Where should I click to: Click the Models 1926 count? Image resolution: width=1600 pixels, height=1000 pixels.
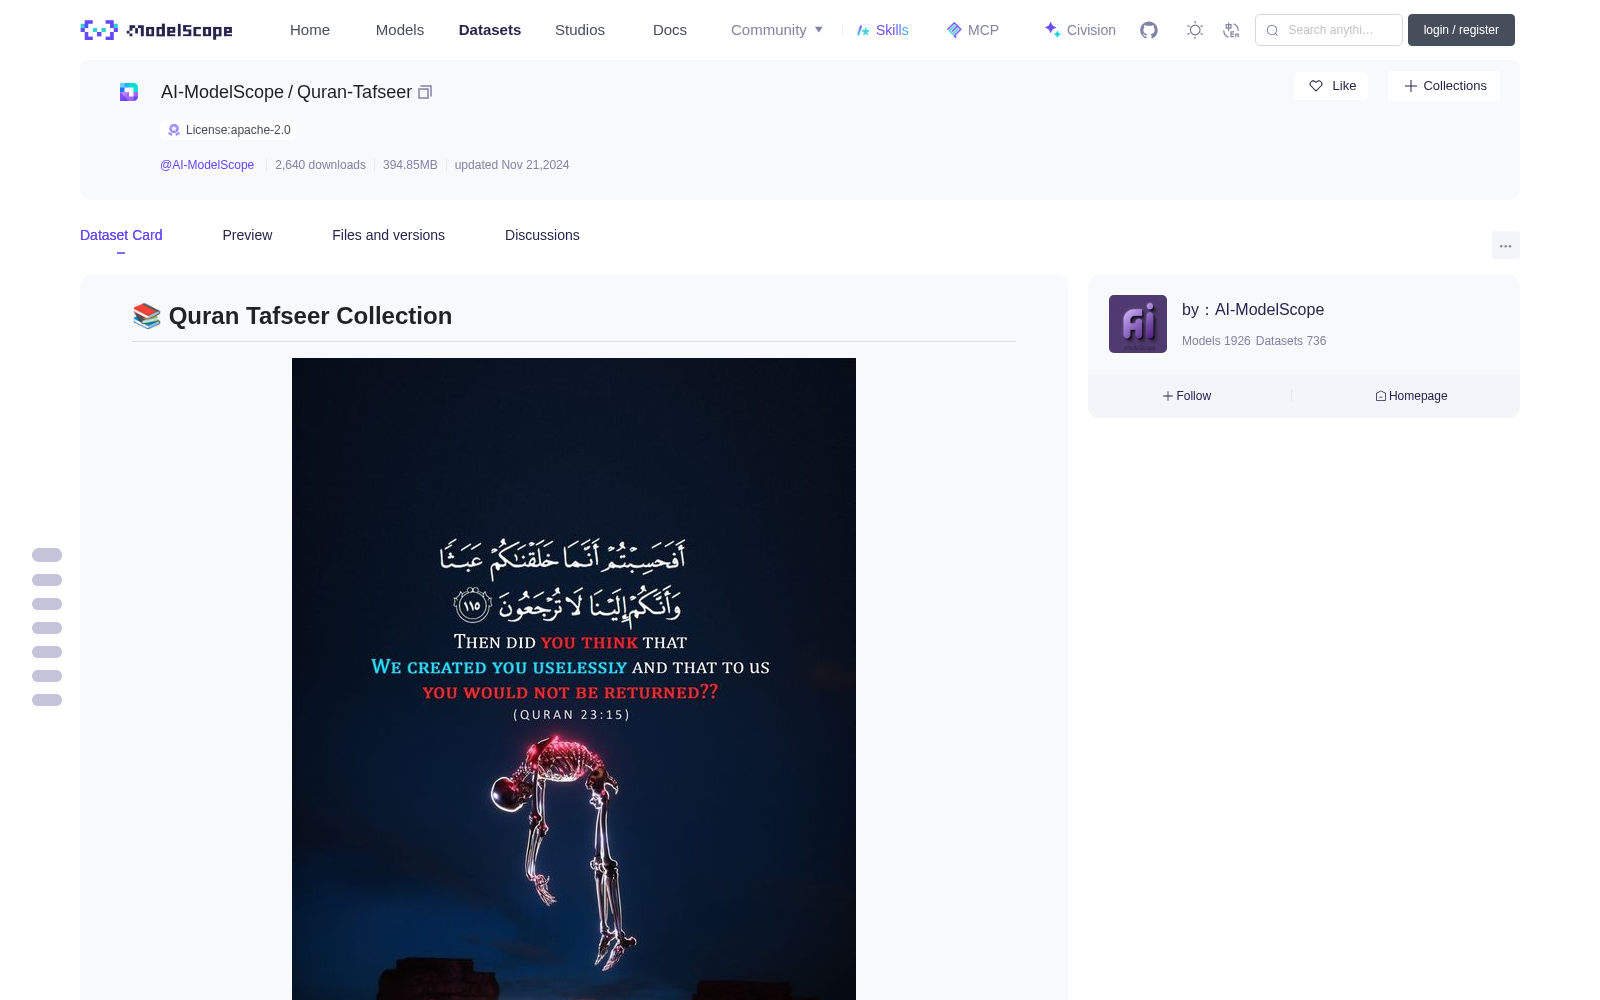[x=1216, y=341]
